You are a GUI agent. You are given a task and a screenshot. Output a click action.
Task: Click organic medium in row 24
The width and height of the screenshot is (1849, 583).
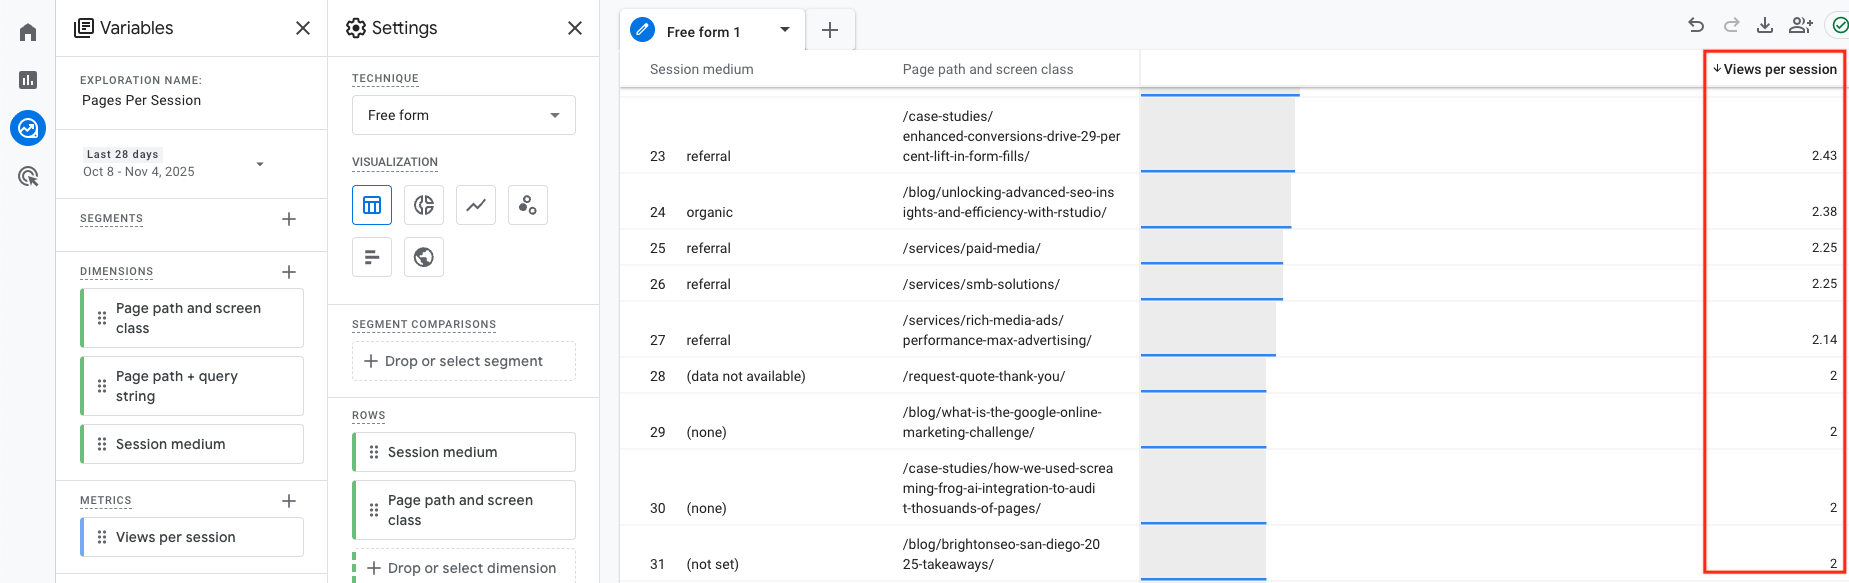point(710,212)
